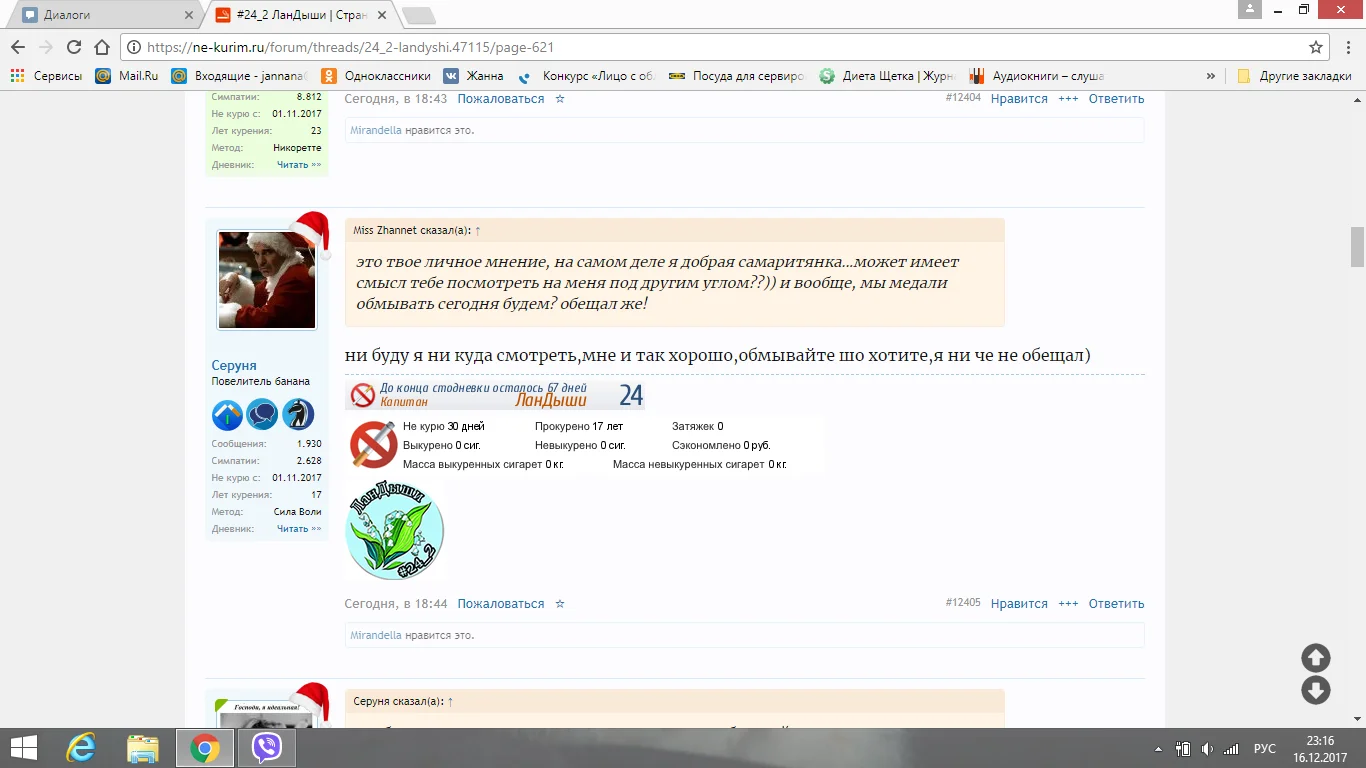Open the Аудиокниги bookmark
1366x768 pixels.
1036,76
